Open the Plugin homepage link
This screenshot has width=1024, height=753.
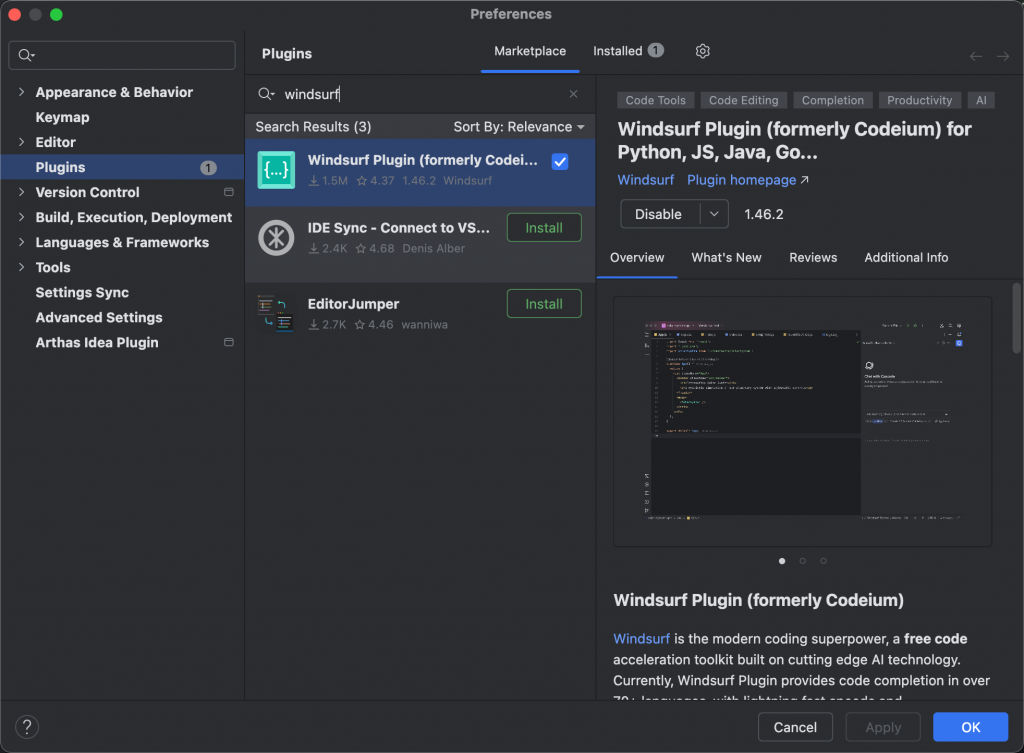tap(747, 180)
